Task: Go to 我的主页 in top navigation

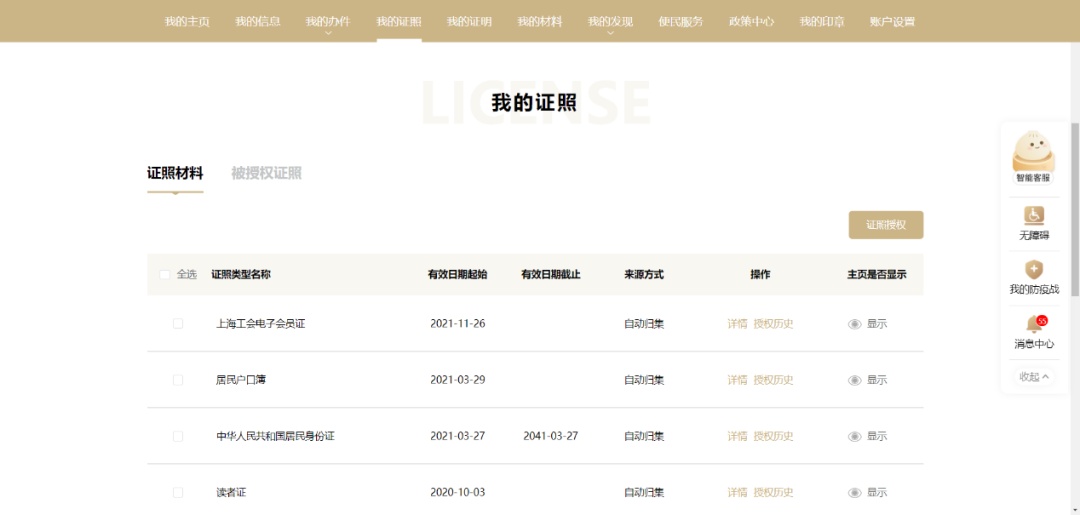Action: (187, 21)
